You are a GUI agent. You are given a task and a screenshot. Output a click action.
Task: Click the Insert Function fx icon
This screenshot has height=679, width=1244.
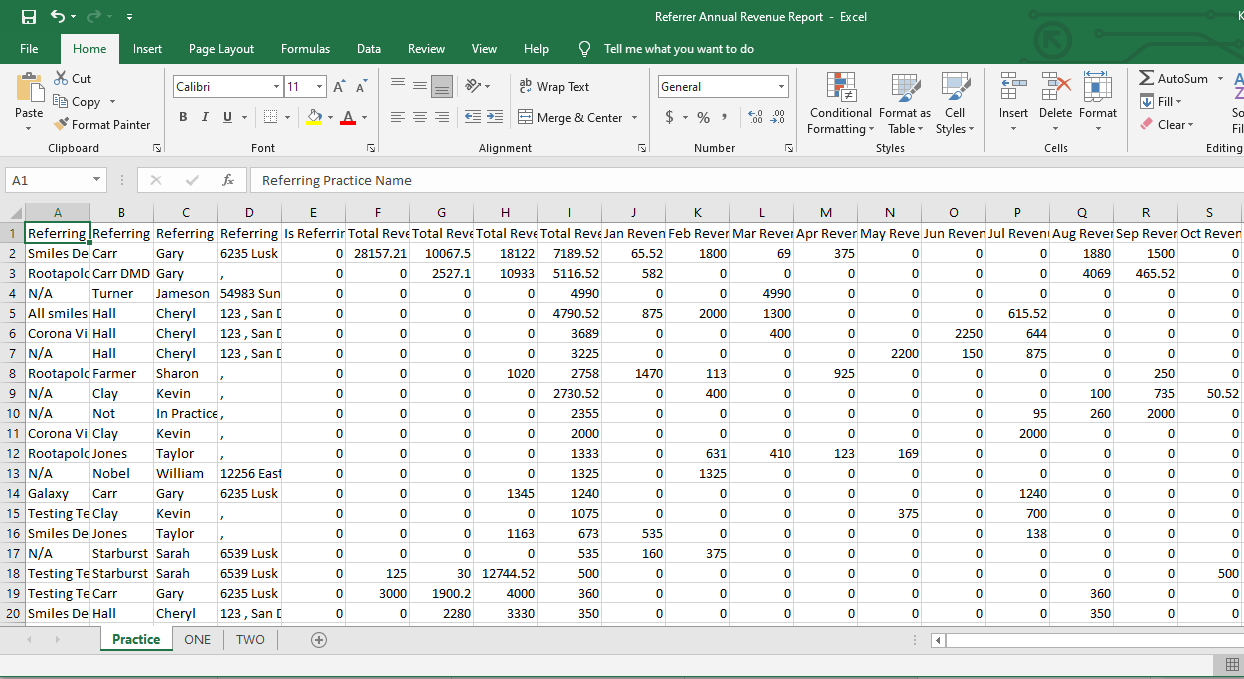228,180
